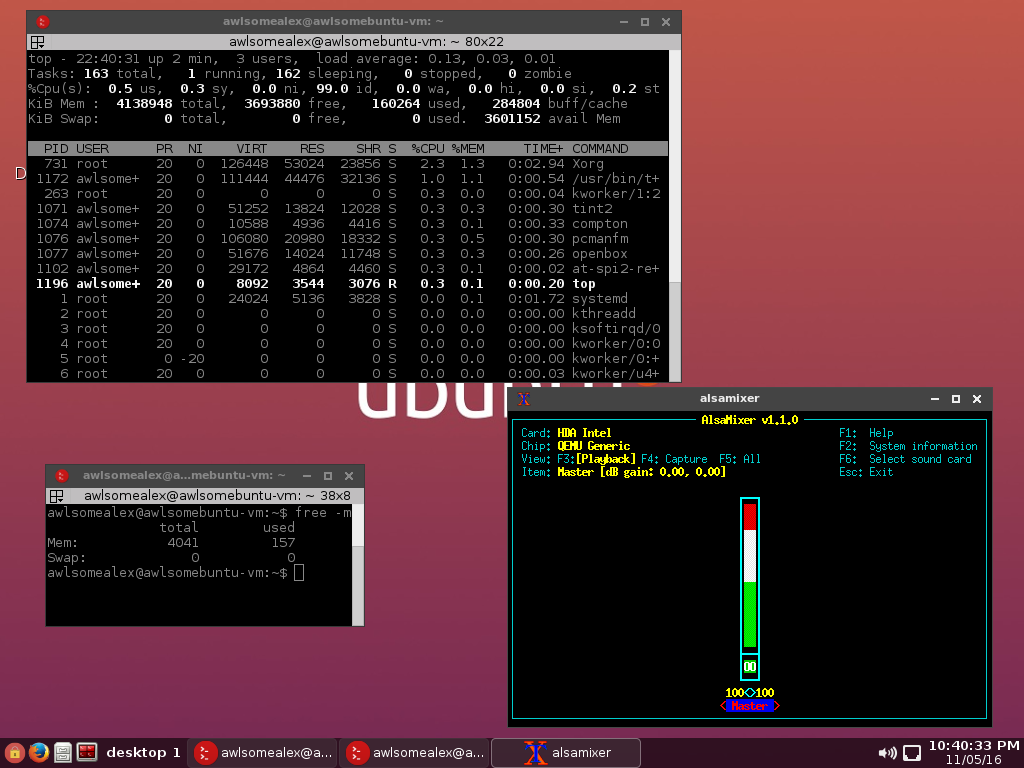
Task: Maximize the top terminal window
Action: coord(645,22)
